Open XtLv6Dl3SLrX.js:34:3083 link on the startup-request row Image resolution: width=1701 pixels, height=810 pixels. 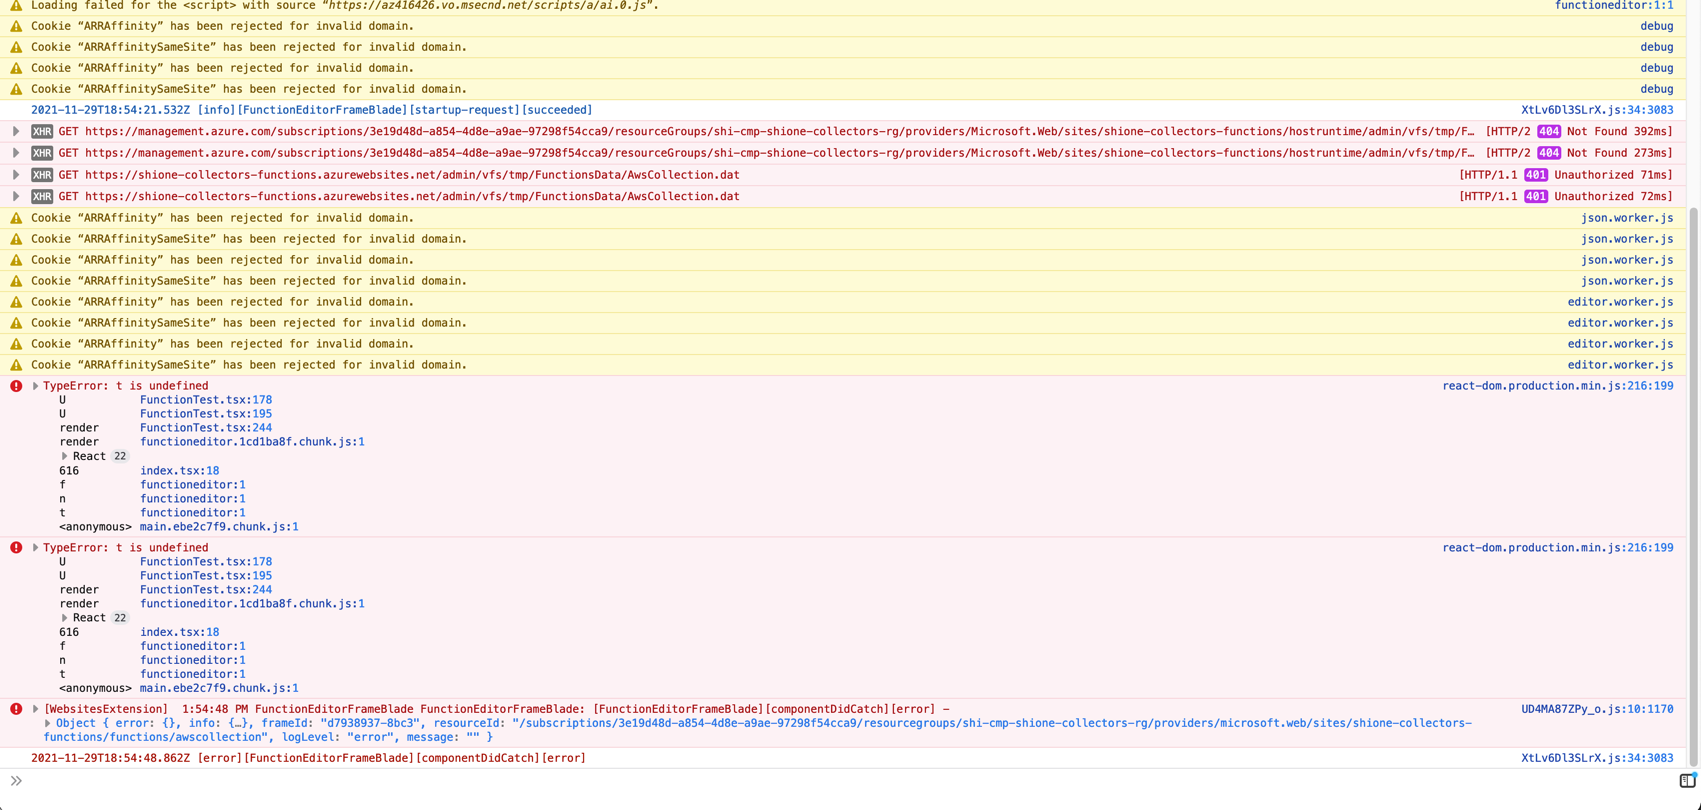(x=1597, y=110)
